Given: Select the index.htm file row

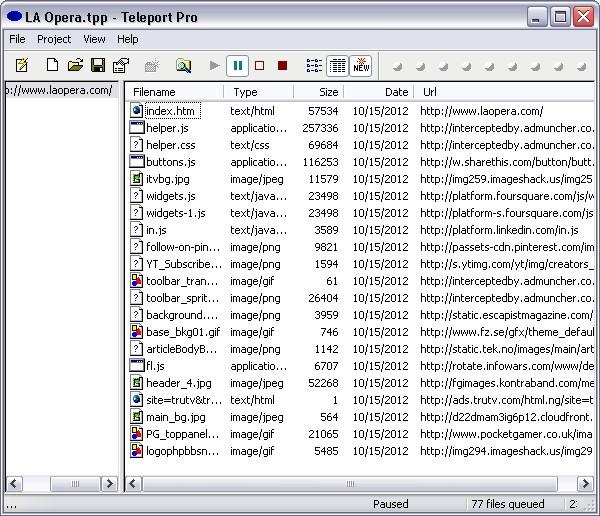Looking at the screenshot, I should click(x=170, y=111).
